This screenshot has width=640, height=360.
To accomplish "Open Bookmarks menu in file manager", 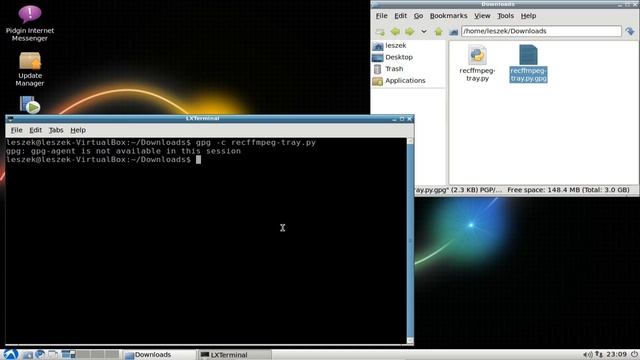I will [448, 16].
